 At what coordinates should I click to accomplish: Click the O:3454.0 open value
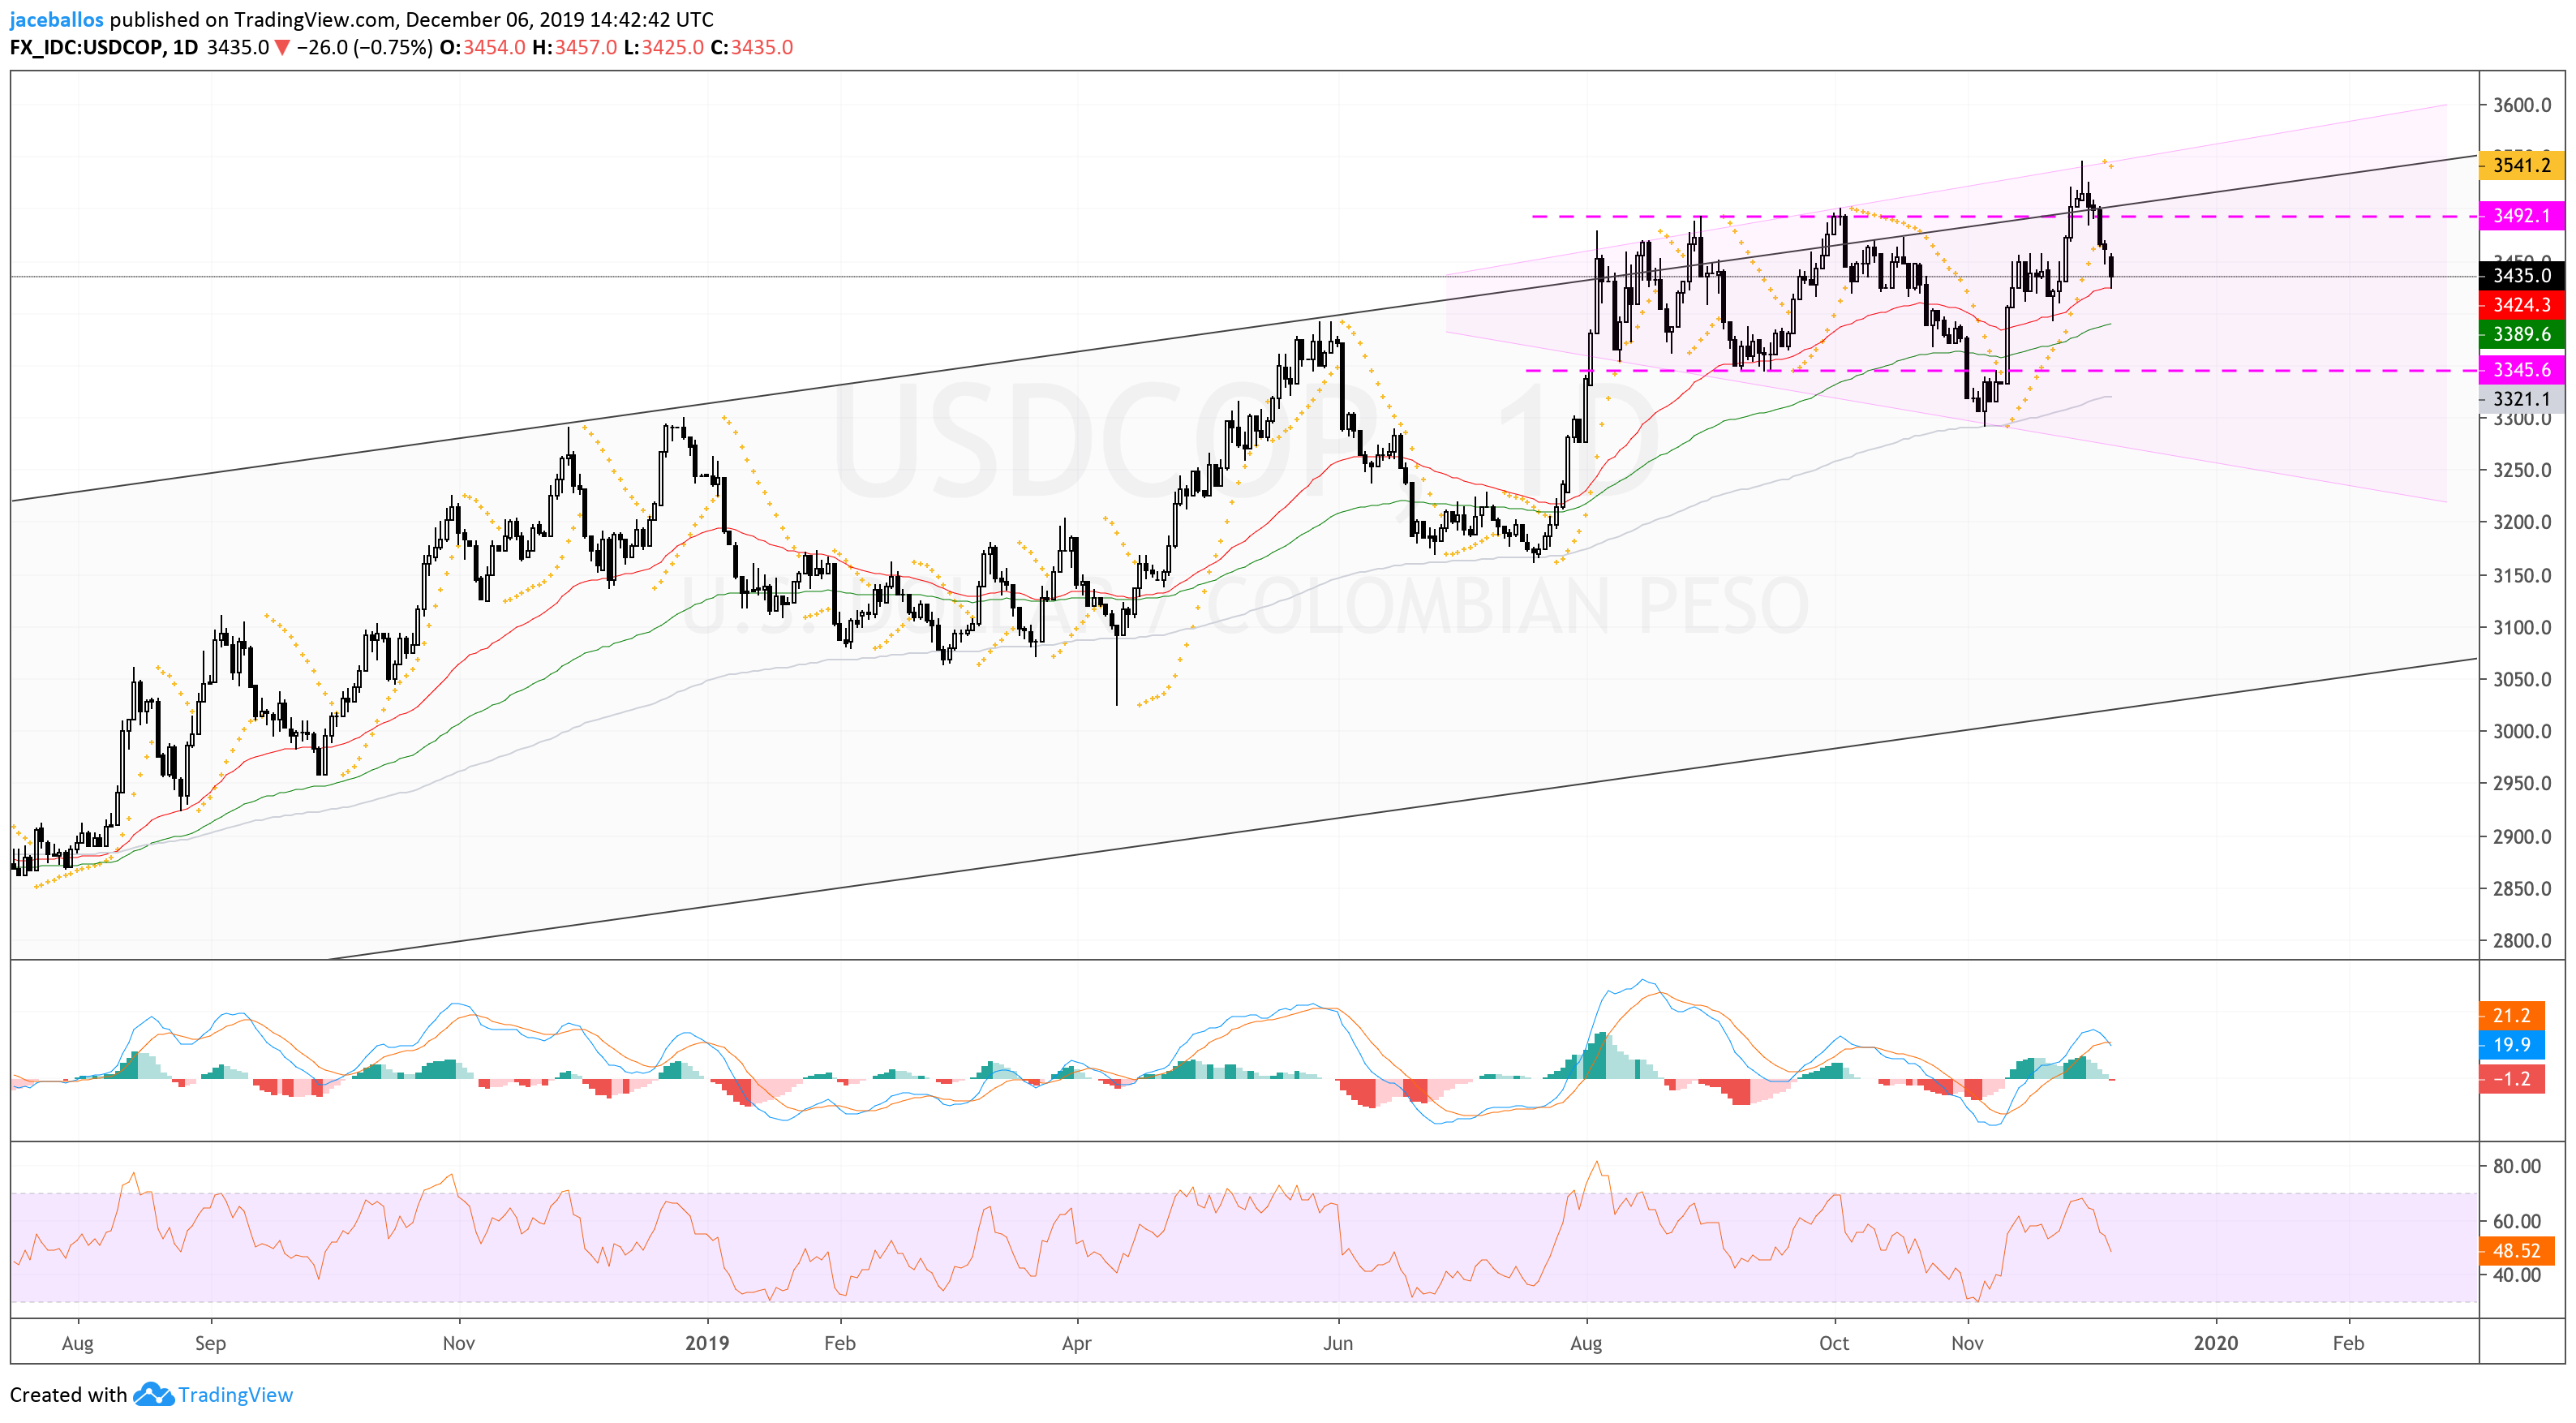point(482,47)
